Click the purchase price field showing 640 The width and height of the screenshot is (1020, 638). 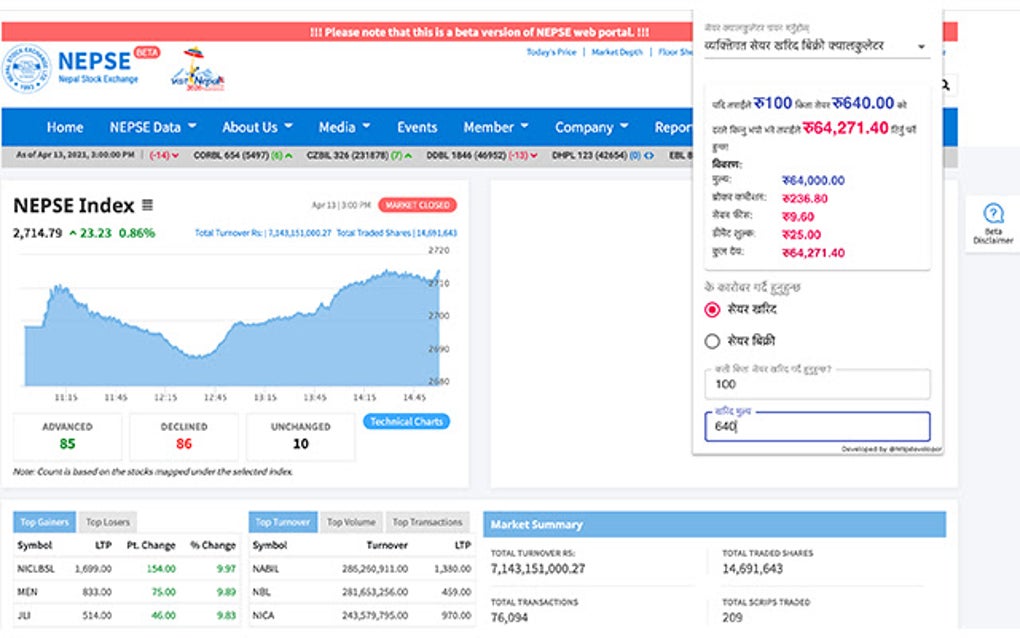click(818, 427)
